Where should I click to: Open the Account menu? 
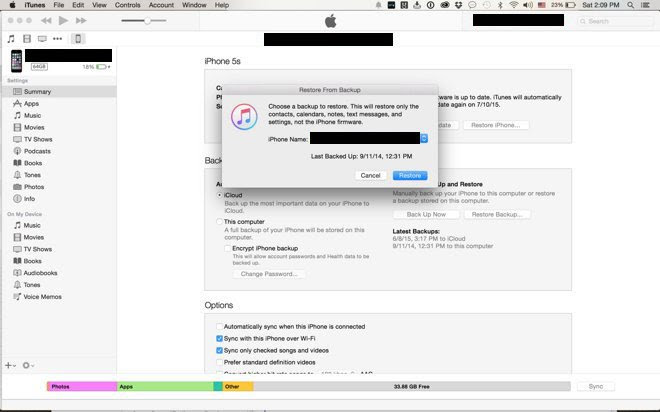coord(161,5)
